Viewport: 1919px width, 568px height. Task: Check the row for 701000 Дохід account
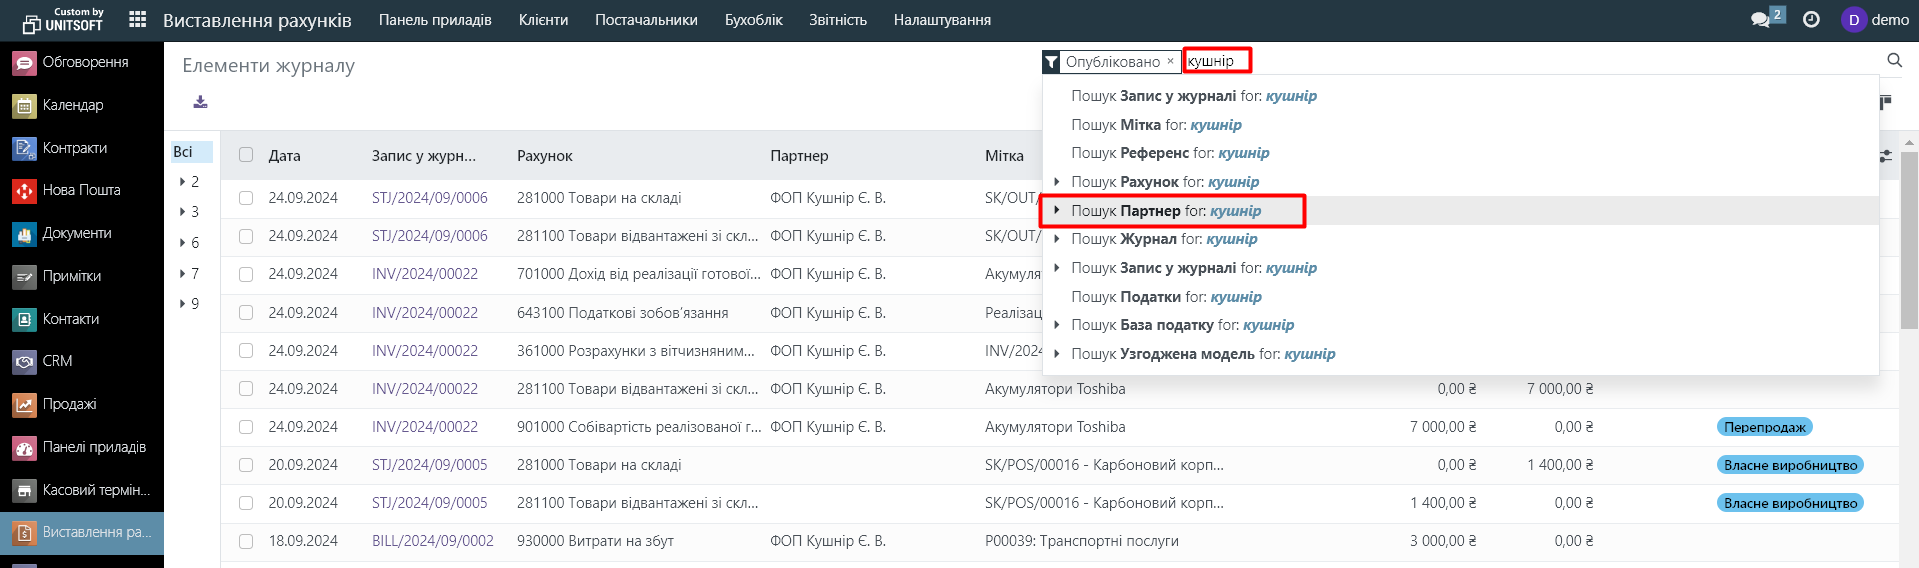[246, 274]
